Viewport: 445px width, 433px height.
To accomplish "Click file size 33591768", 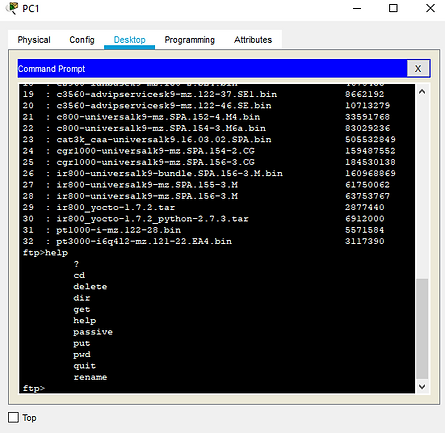I will [367, 117].
